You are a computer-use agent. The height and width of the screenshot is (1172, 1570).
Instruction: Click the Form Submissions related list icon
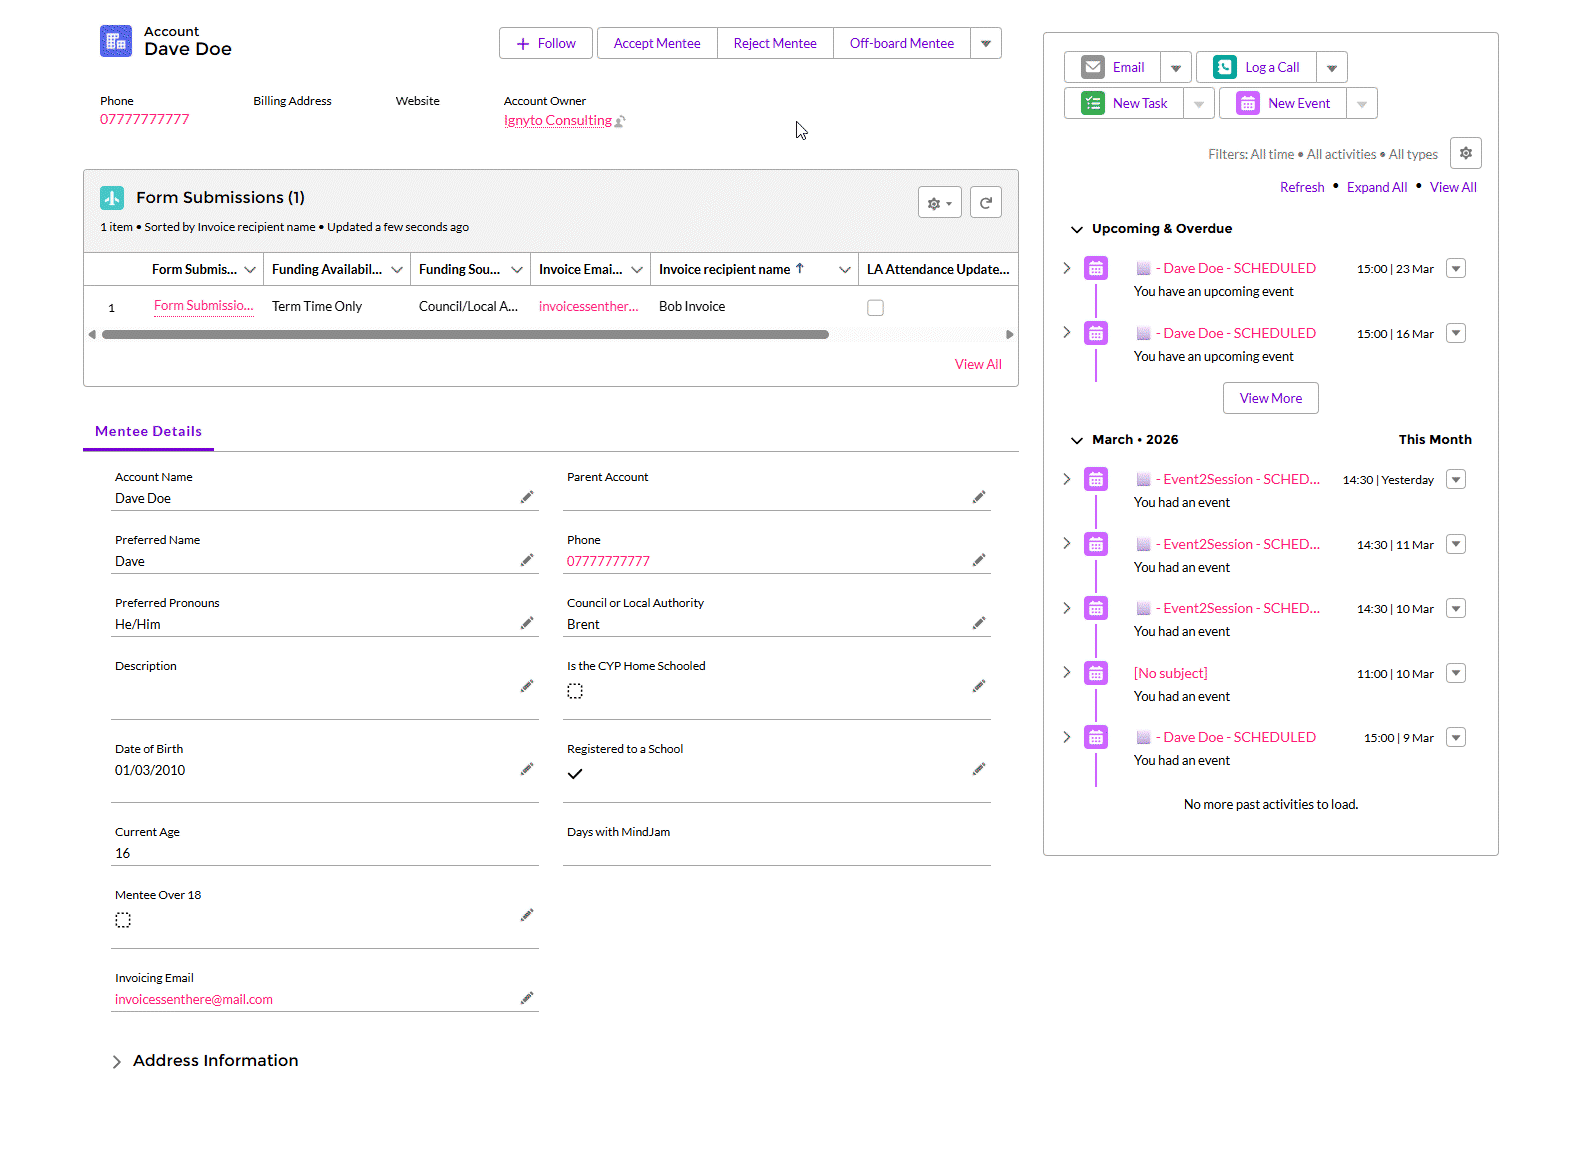[112, 197]
